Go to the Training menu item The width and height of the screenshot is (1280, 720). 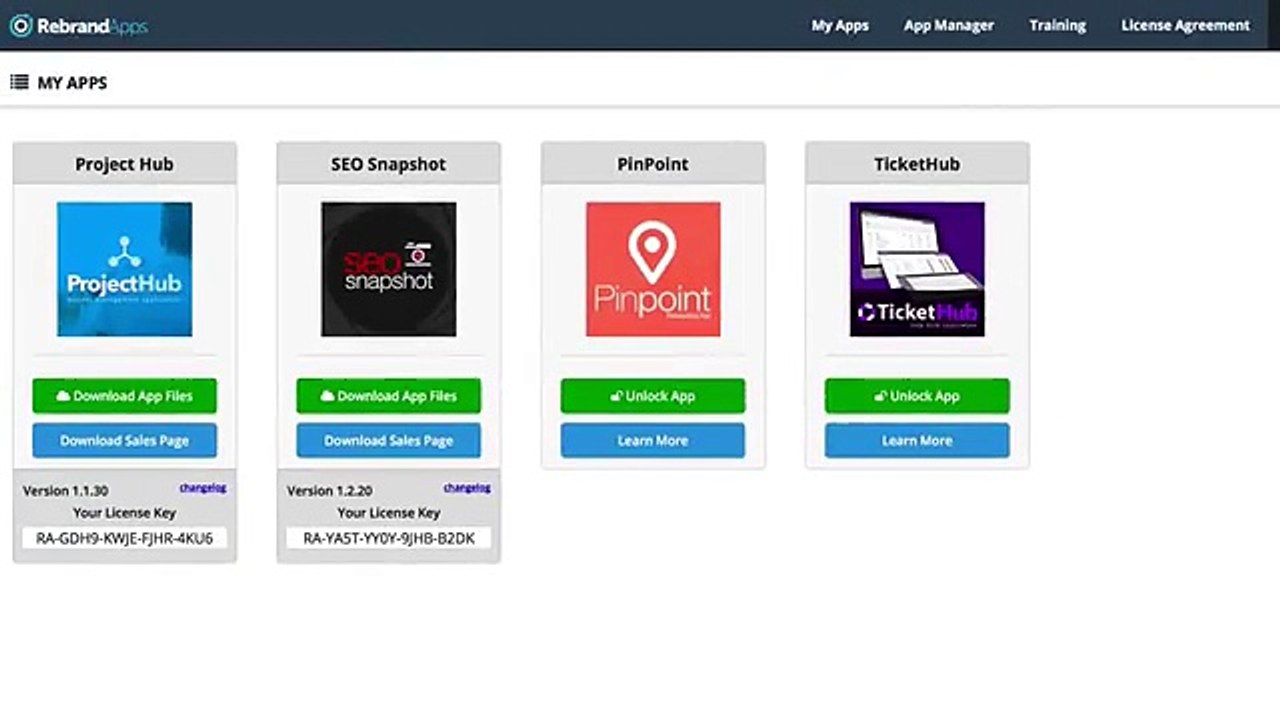[1058, 26]
